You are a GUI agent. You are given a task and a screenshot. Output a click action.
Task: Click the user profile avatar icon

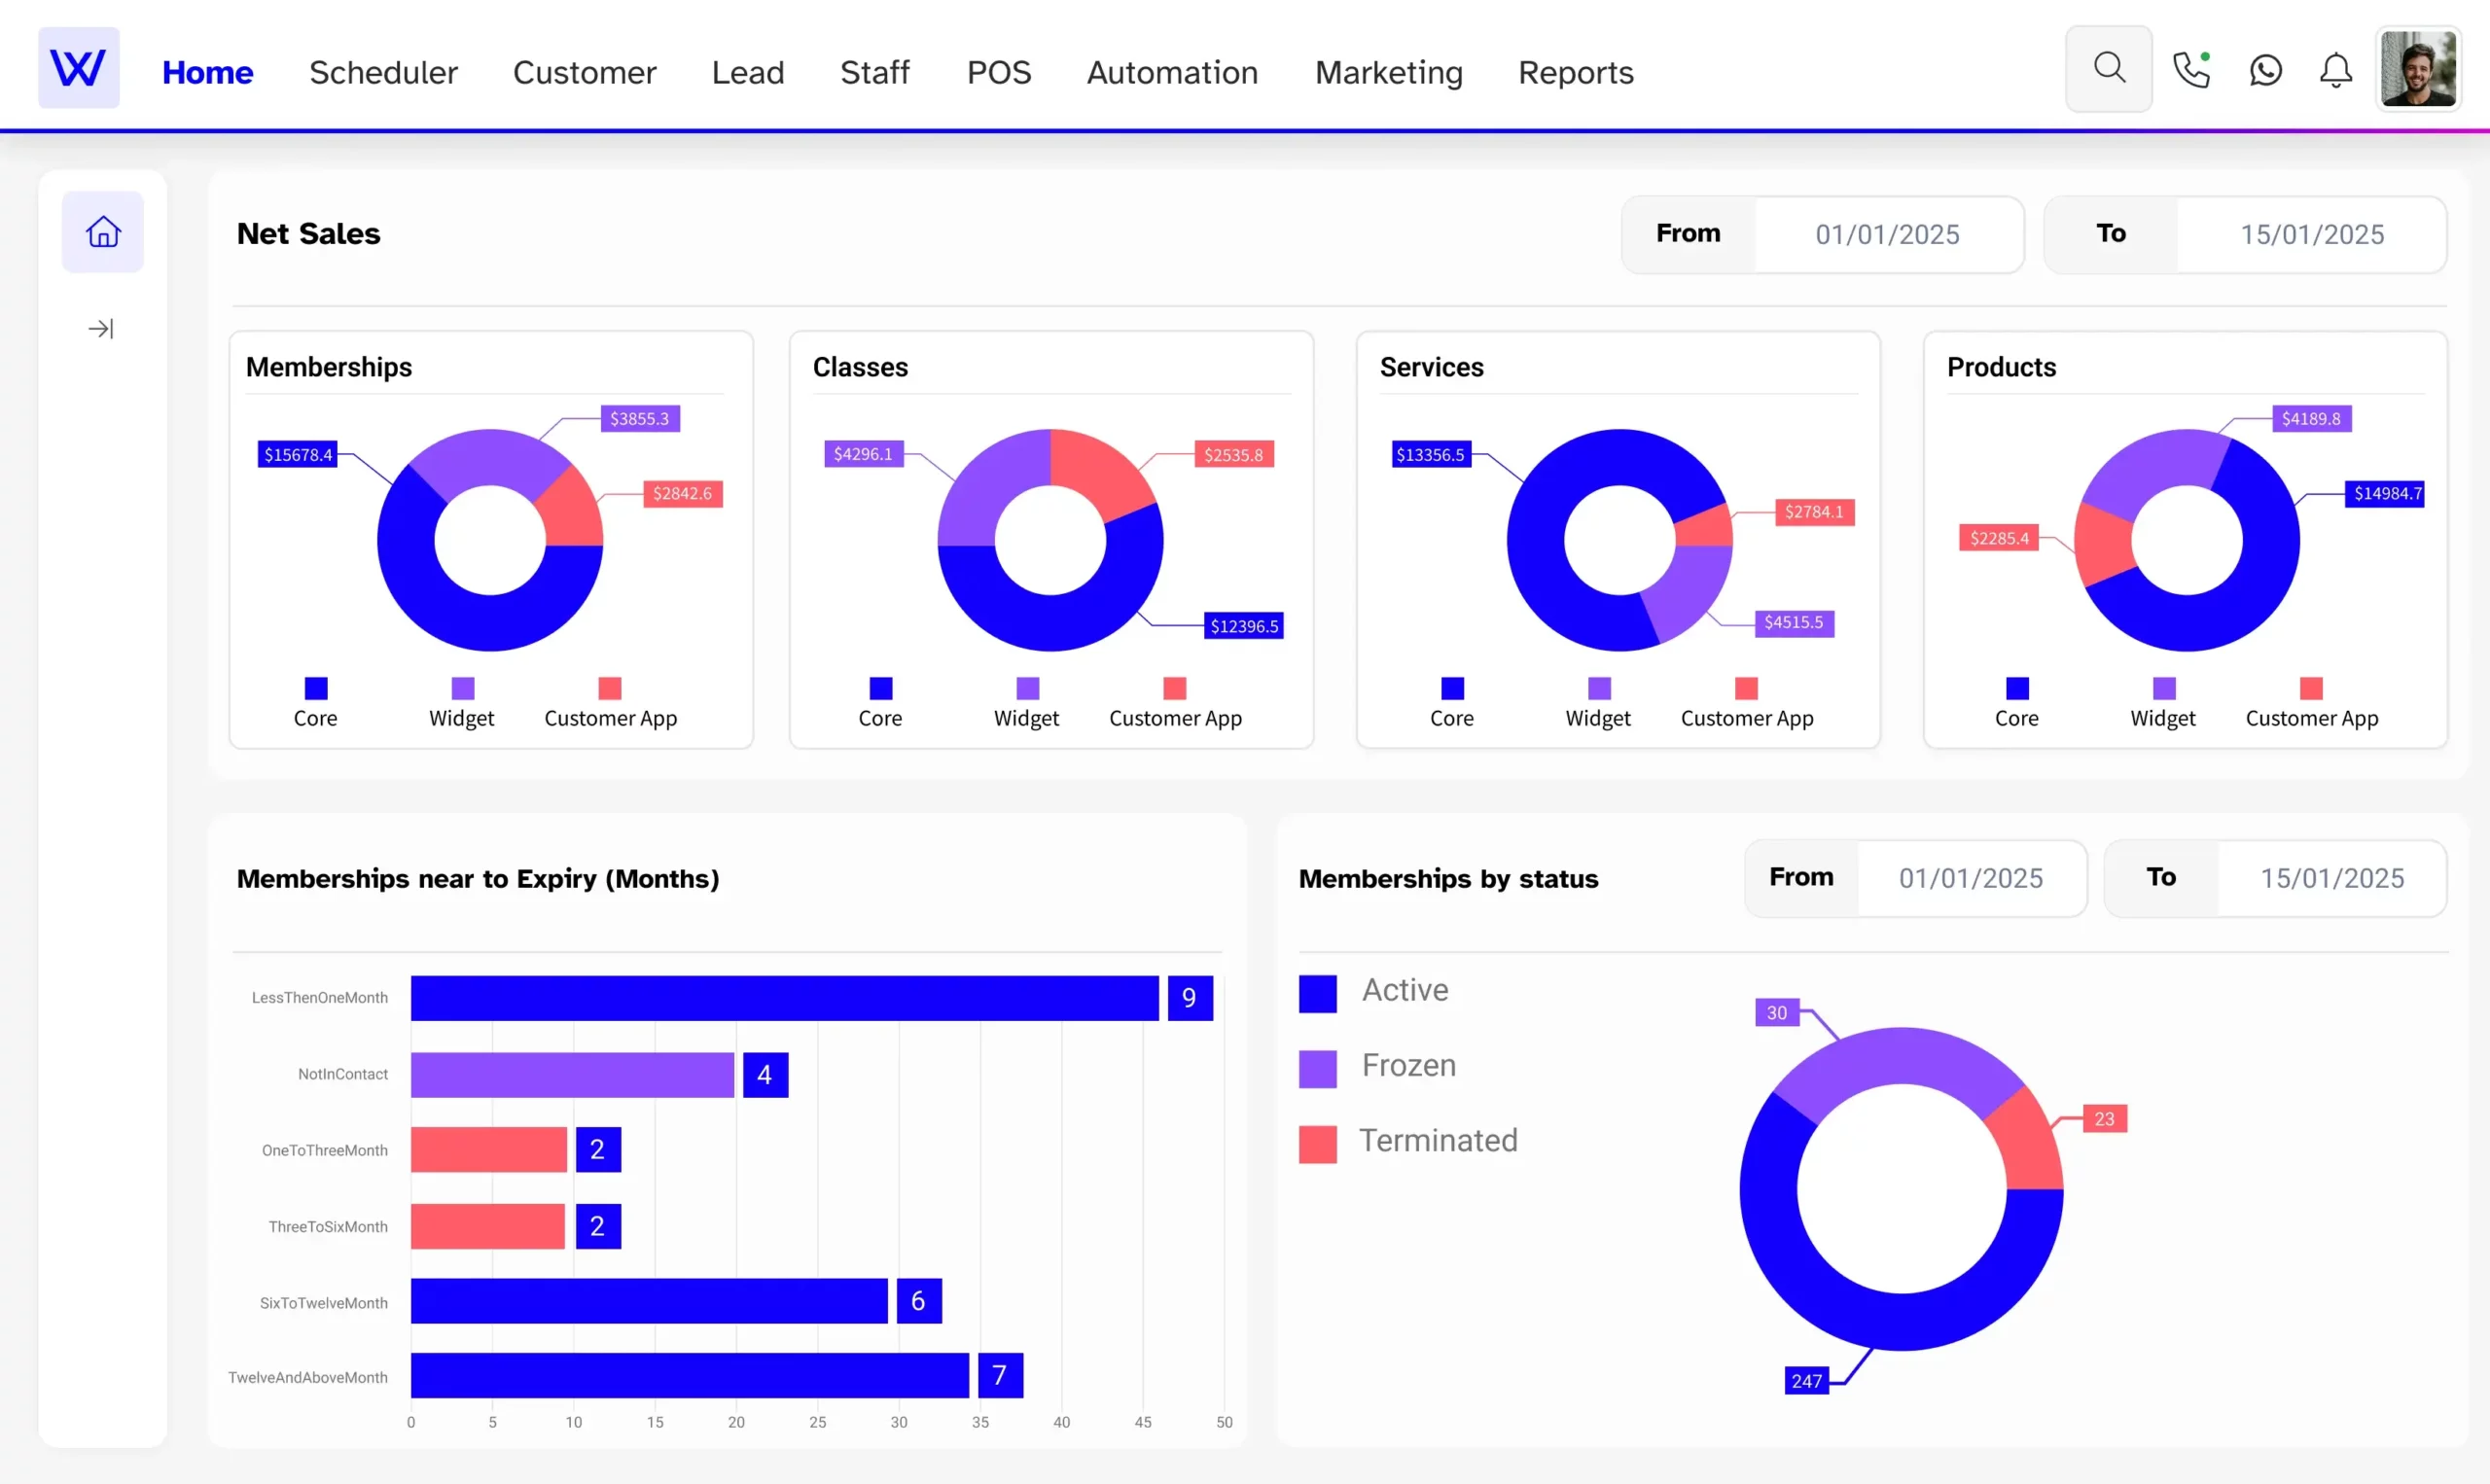[2419, 71]
